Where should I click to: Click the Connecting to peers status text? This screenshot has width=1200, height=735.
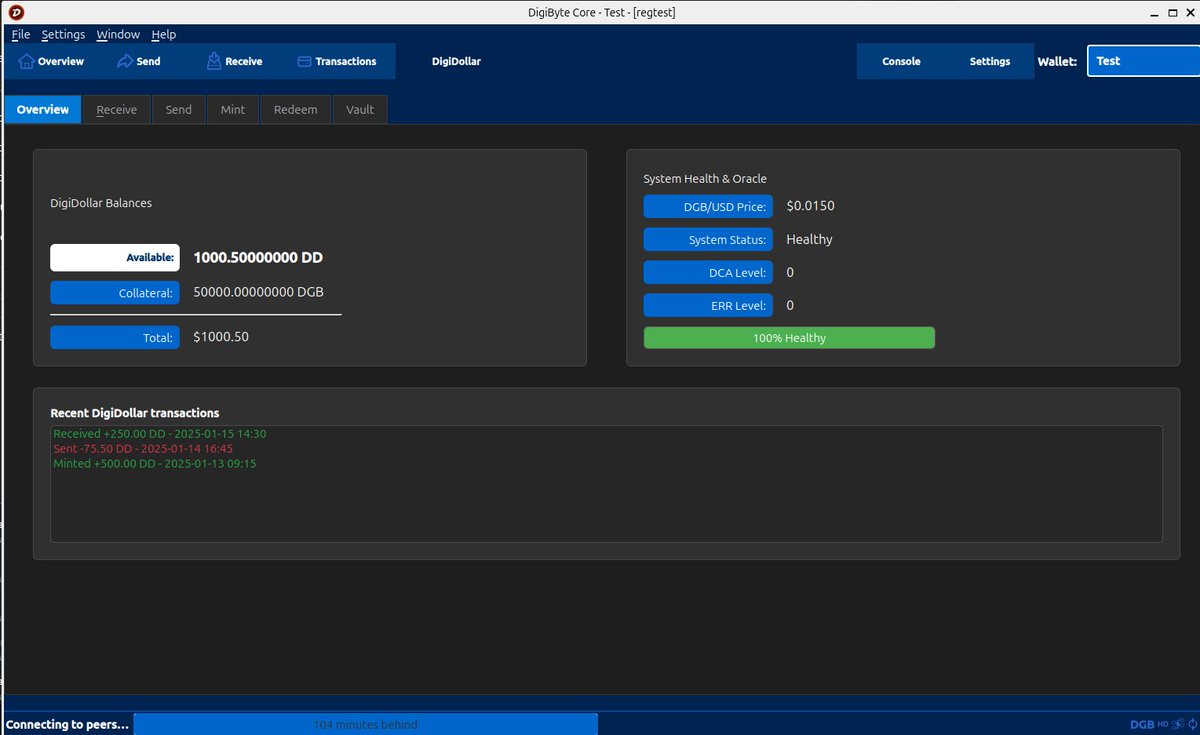pyautogui.click(x=68, y=724)
